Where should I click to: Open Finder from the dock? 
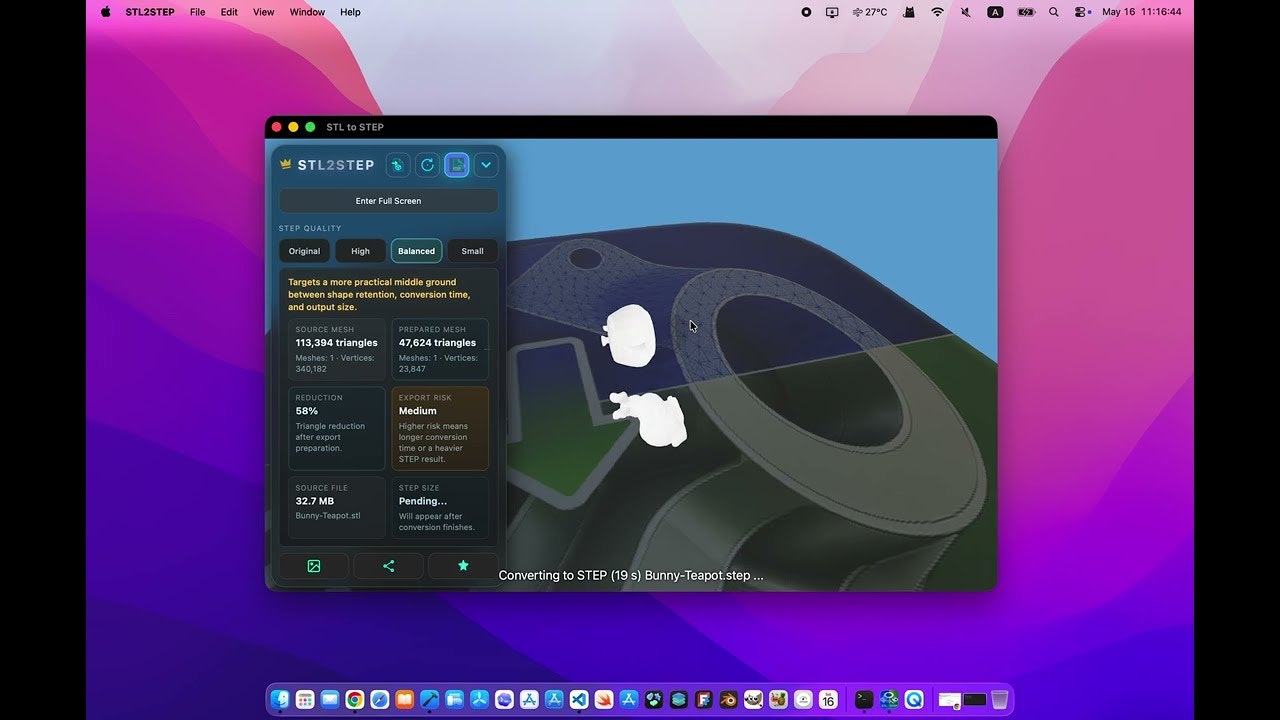click(x=280, y=700)
